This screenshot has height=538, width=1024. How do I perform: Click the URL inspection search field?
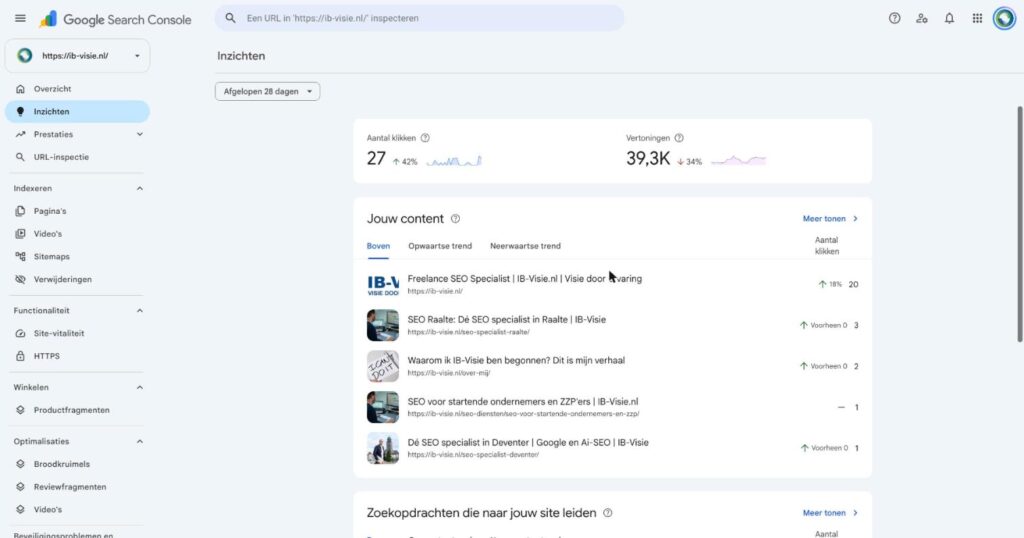419,18
